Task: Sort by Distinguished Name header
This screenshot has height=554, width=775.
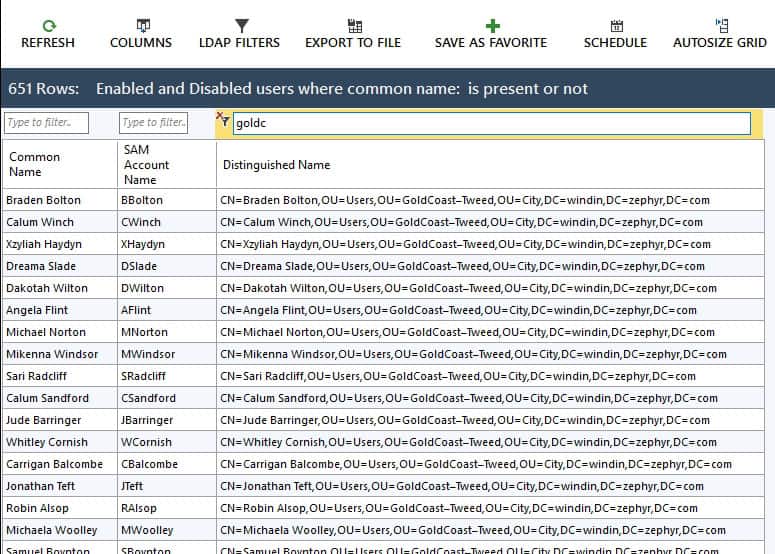Action: tap(490, 164)
